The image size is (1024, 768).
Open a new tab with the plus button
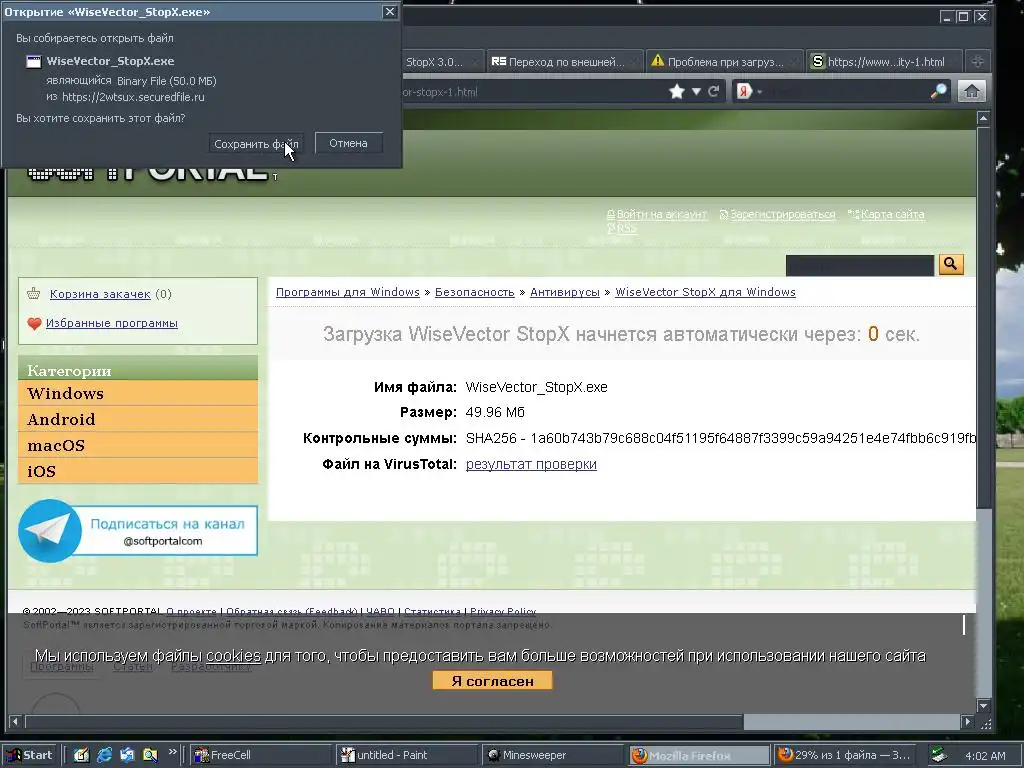point(978,61)
